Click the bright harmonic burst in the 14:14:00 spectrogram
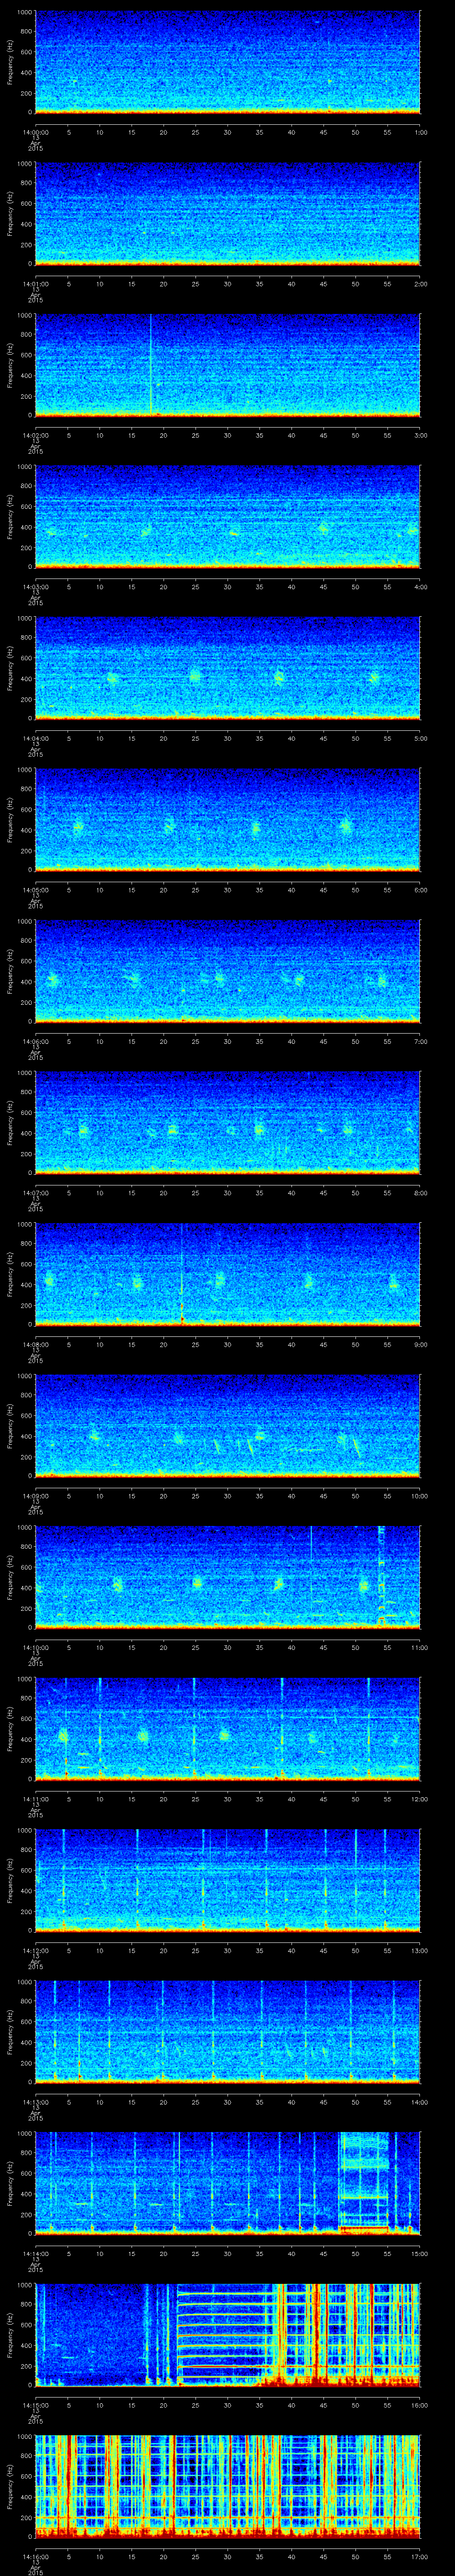455x2576 pixels. pos(364,2183)
